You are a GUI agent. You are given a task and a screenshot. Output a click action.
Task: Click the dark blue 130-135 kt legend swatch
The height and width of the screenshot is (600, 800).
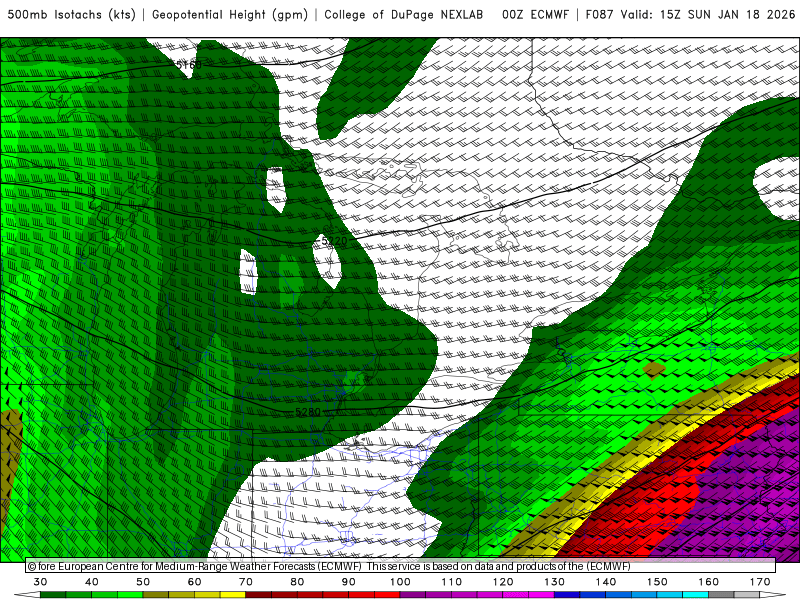(567, 595)
